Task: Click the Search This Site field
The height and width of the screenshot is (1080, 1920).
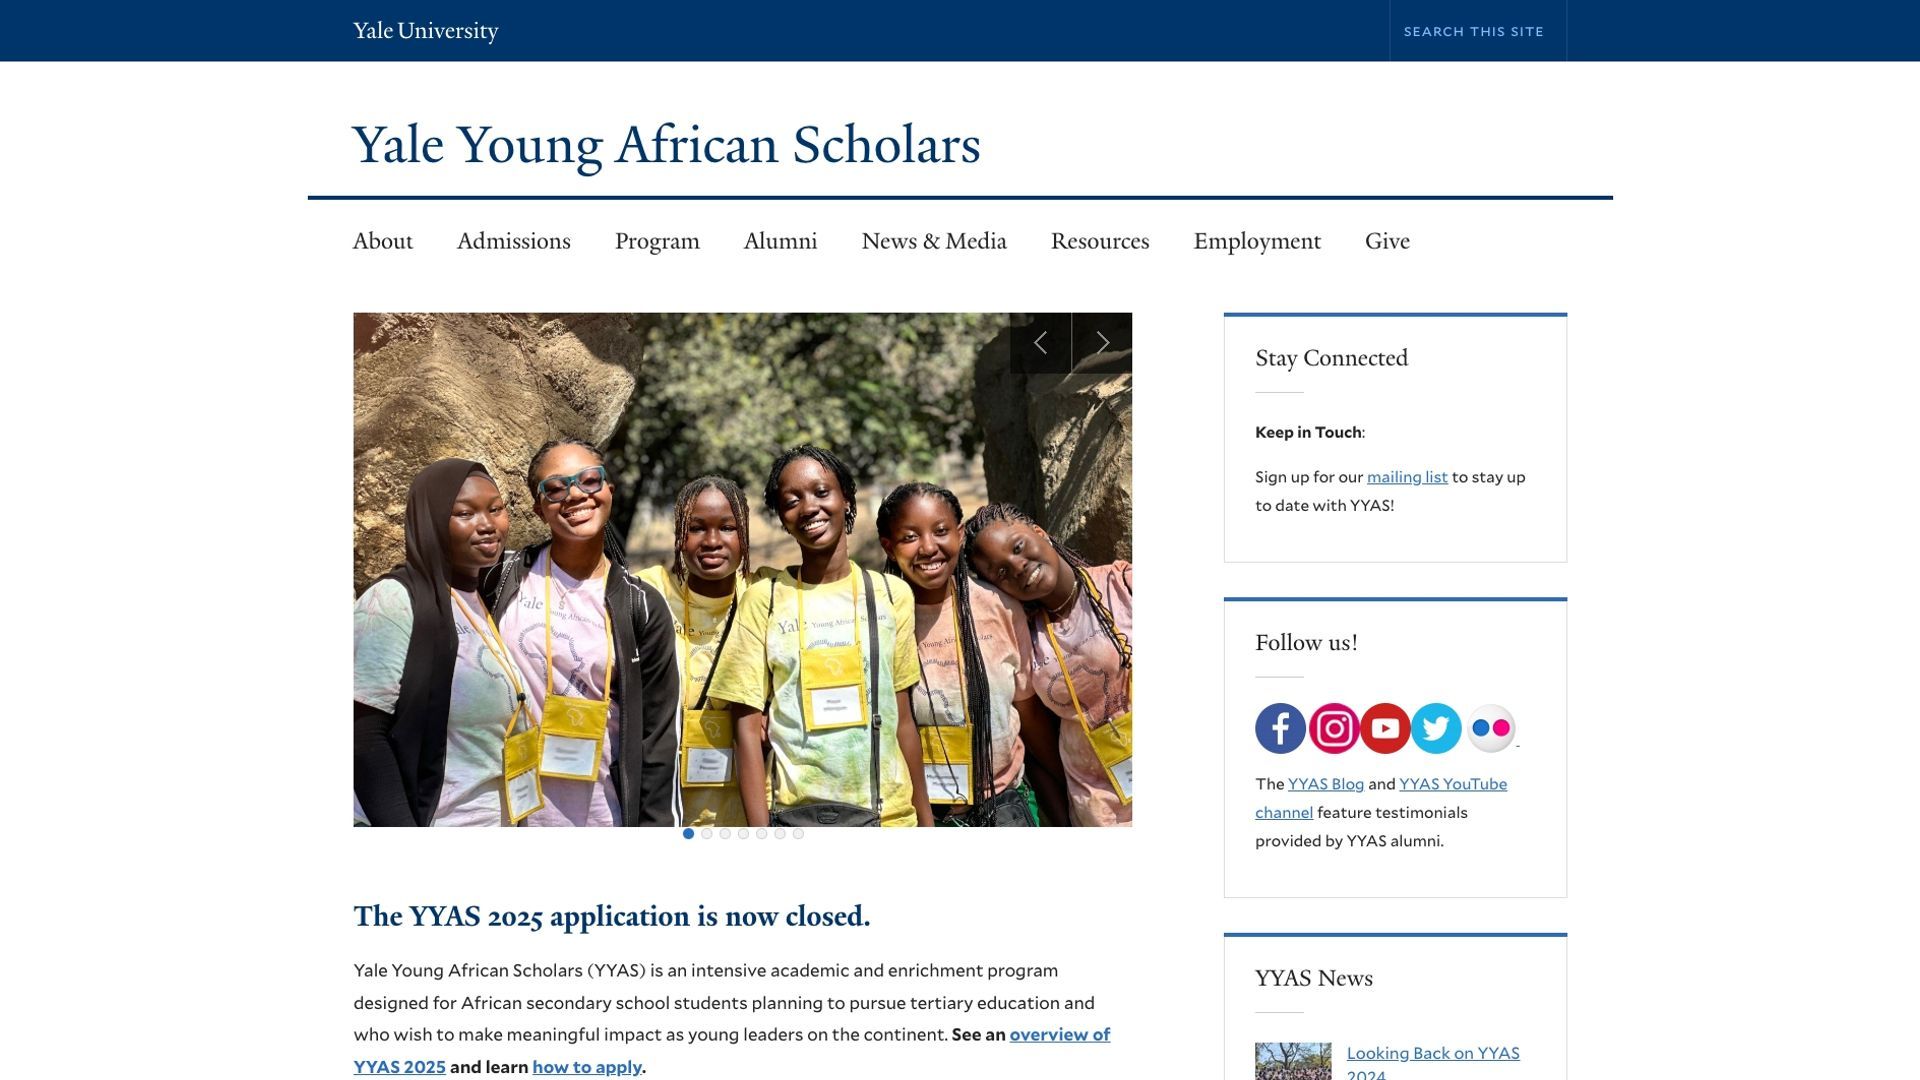Action: 1476,31
